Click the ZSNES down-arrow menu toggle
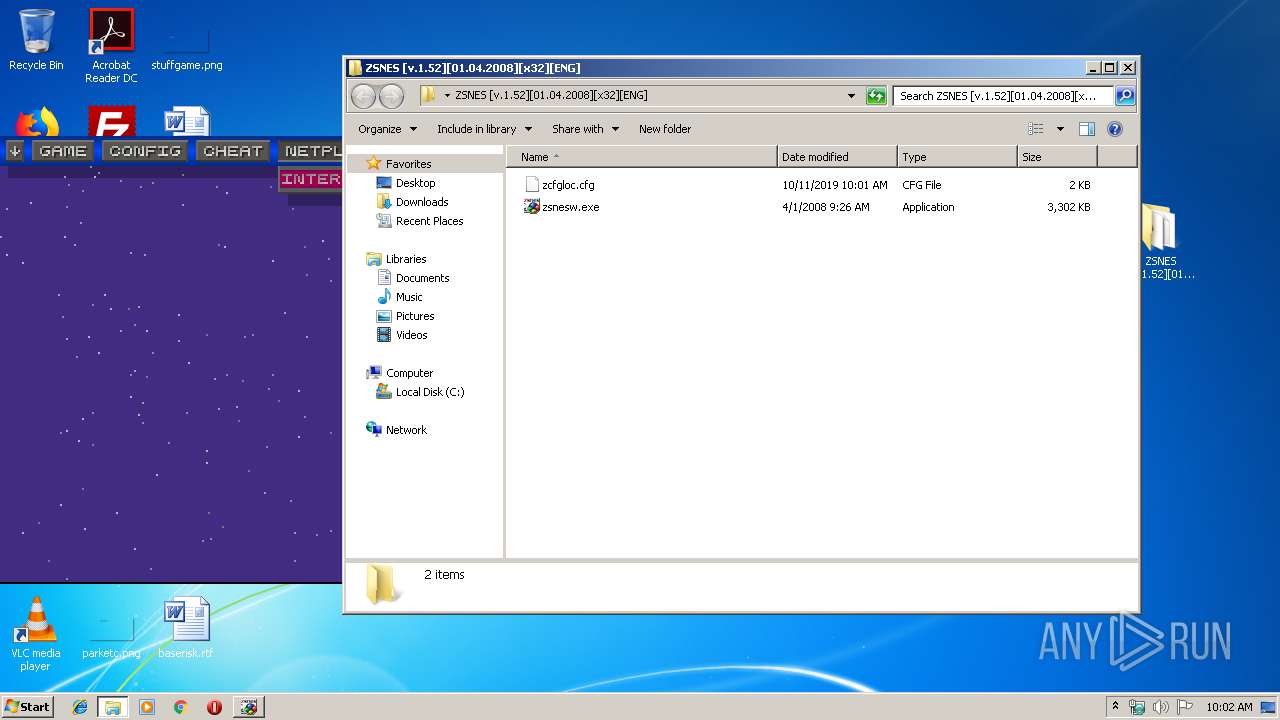The image size is (1280, 720). point(15,151)
